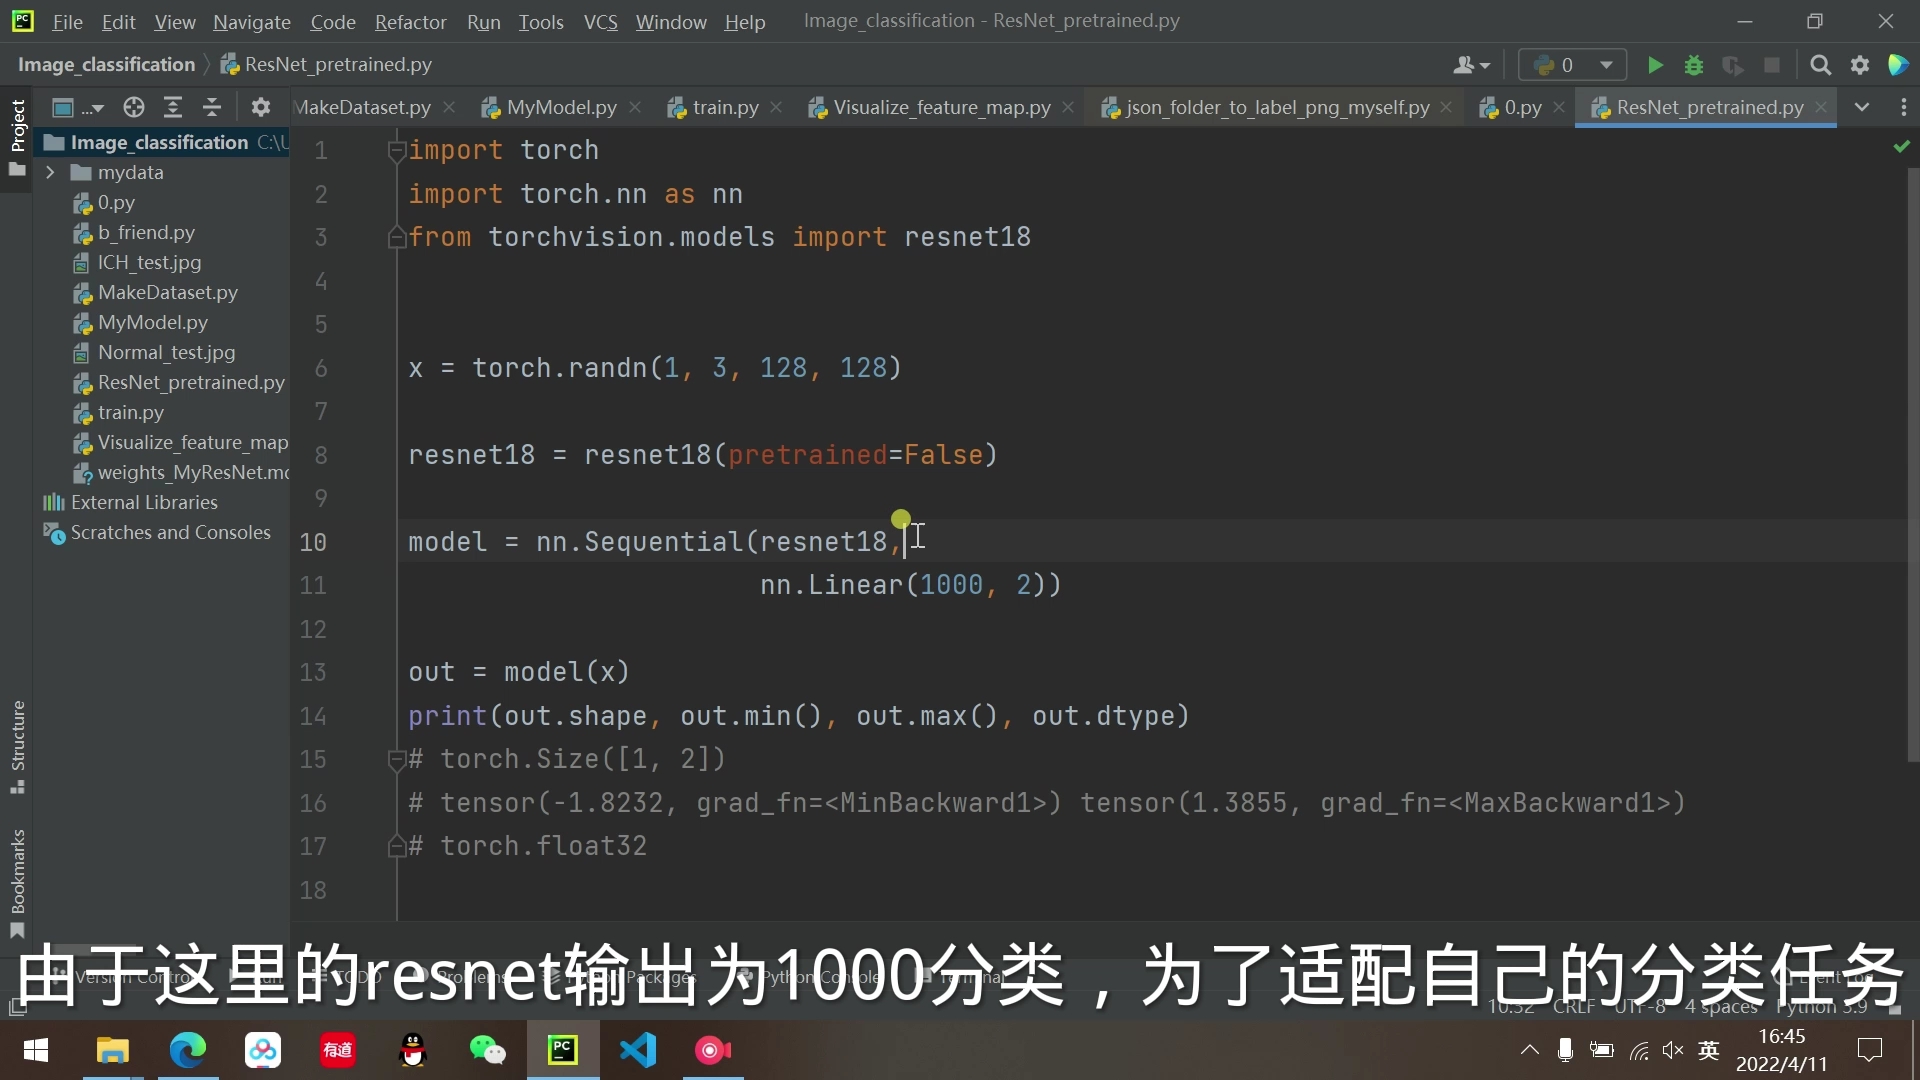The height and width of the screenshot is (1080, 1920).
Task: Open the run configuration dropdown
Action: [x=1573, y=66]
